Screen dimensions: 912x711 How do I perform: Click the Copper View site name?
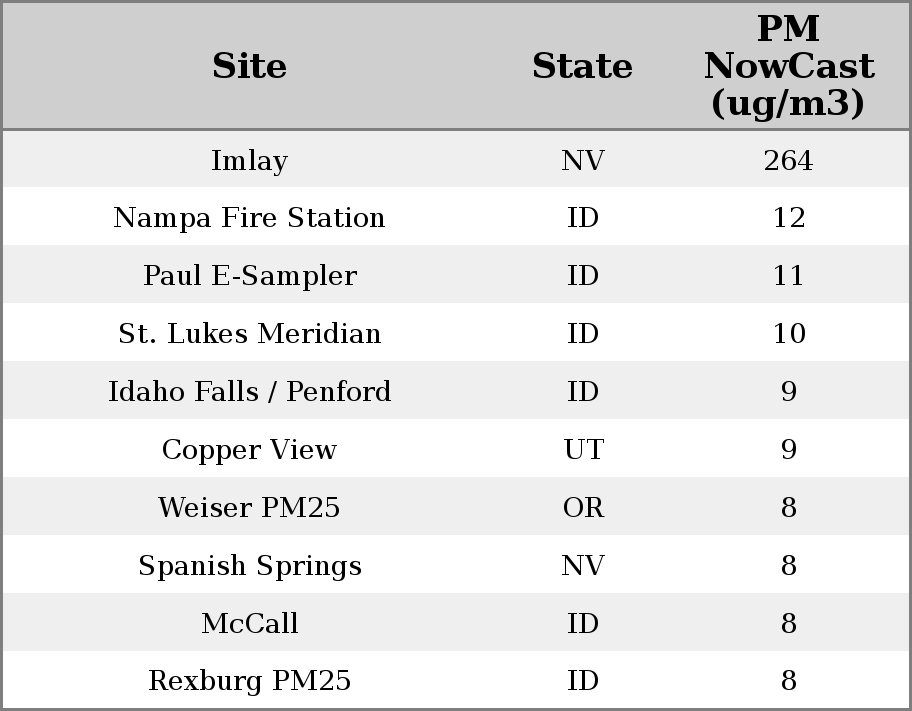tap(249, 450)
